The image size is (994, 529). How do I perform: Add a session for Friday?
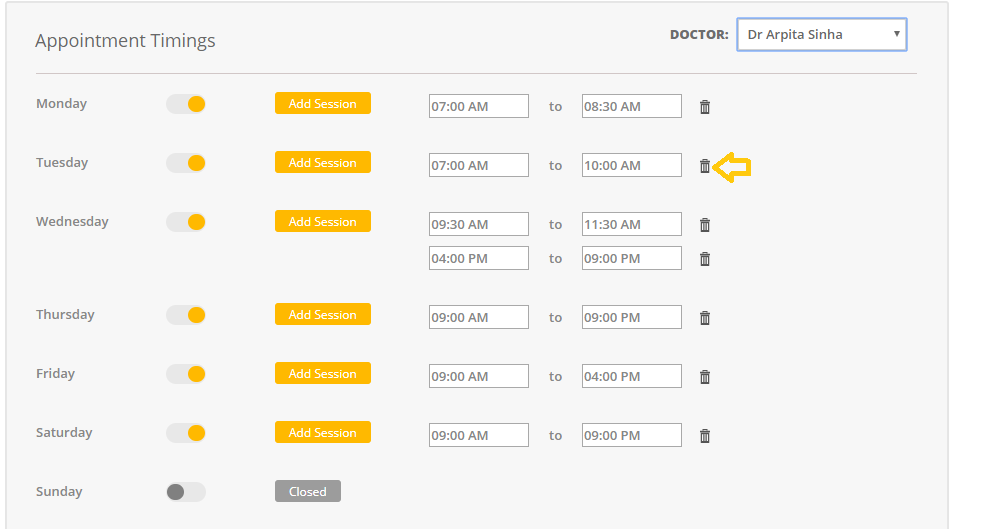tap(323, 373)
